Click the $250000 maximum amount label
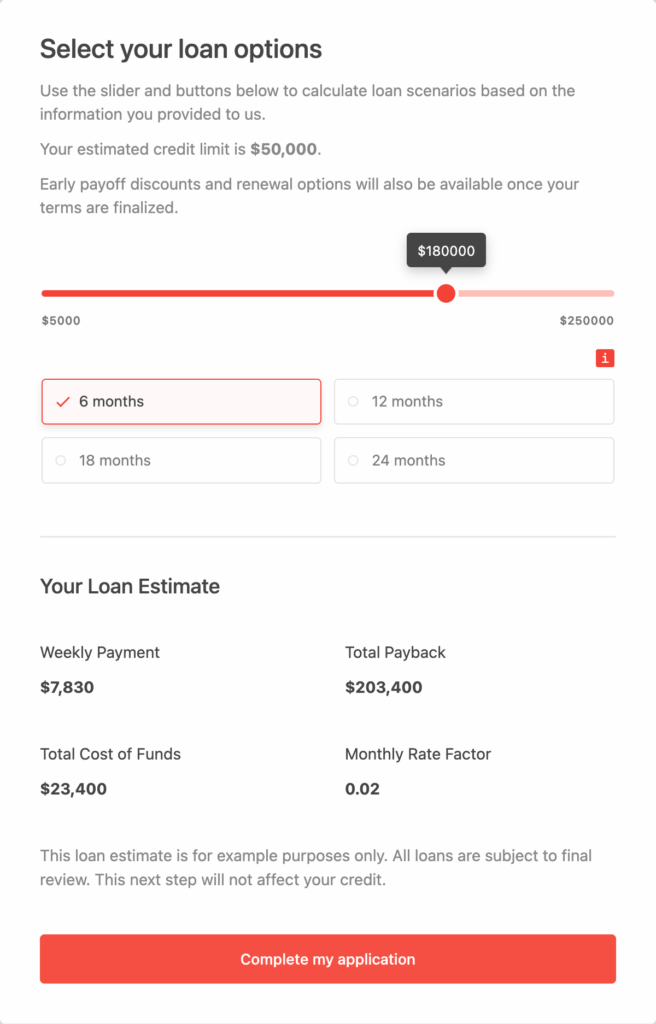This screenshot has height=1024, width=656. click(x=587, y=321)
